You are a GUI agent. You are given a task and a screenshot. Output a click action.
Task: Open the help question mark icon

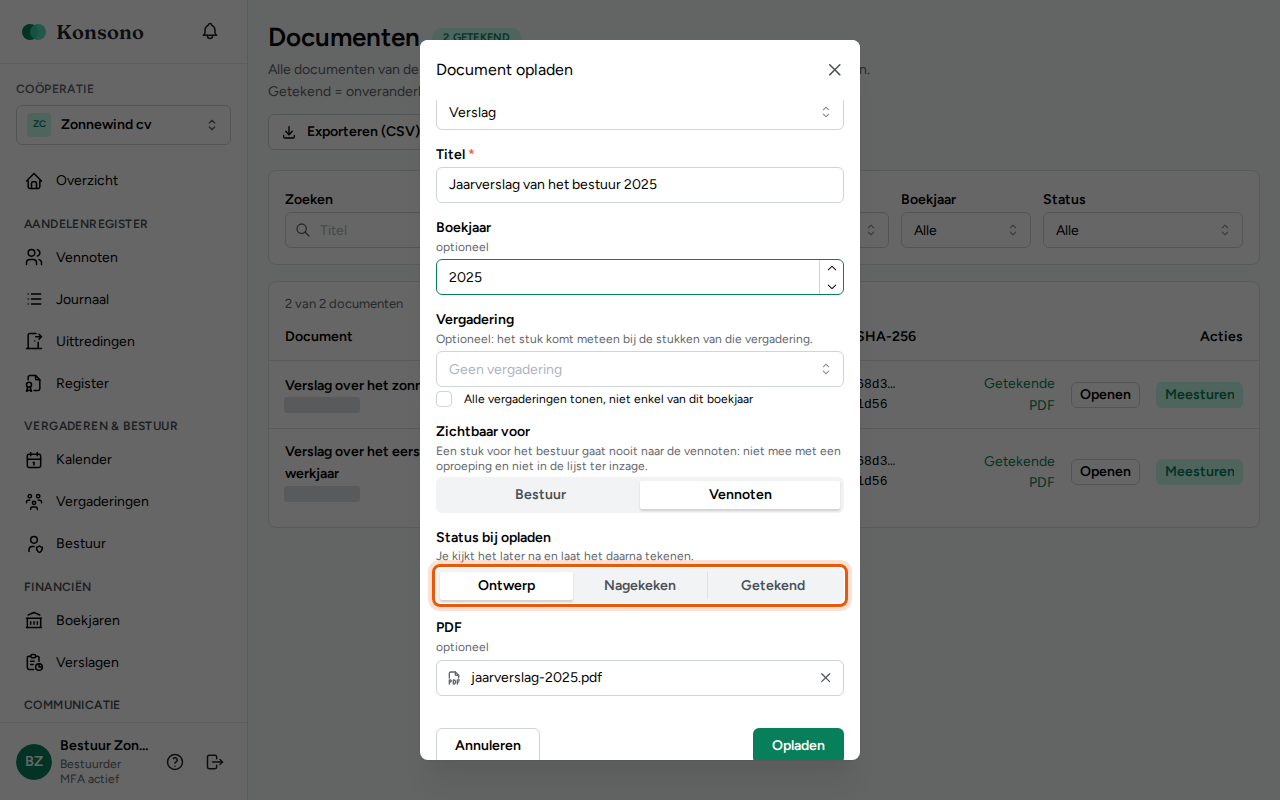175,762
